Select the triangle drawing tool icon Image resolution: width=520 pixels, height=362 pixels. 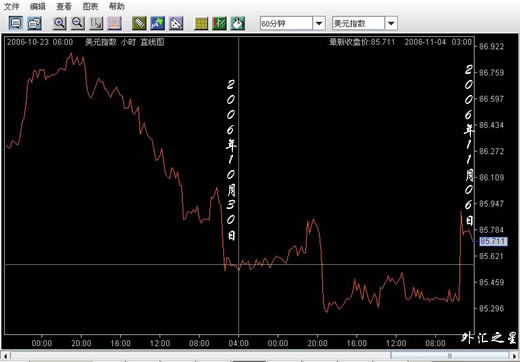pos(176,23)
